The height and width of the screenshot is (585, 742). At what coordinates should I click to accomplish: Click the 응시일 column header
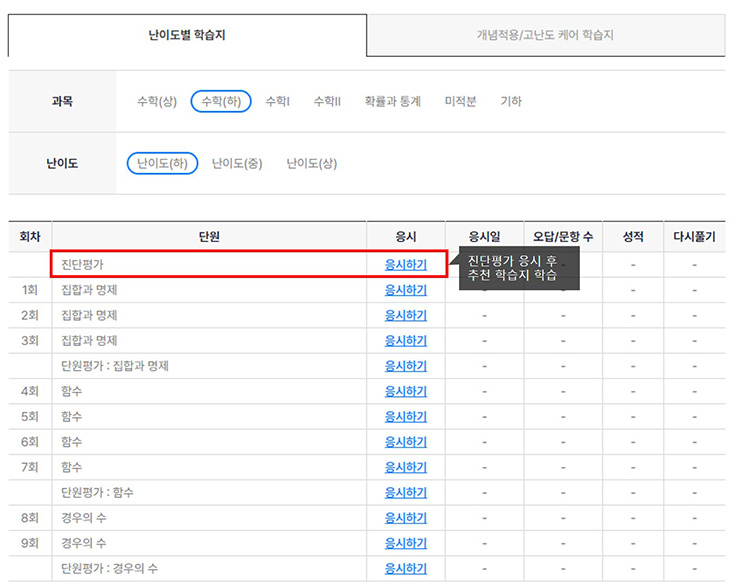coord(484,236)
